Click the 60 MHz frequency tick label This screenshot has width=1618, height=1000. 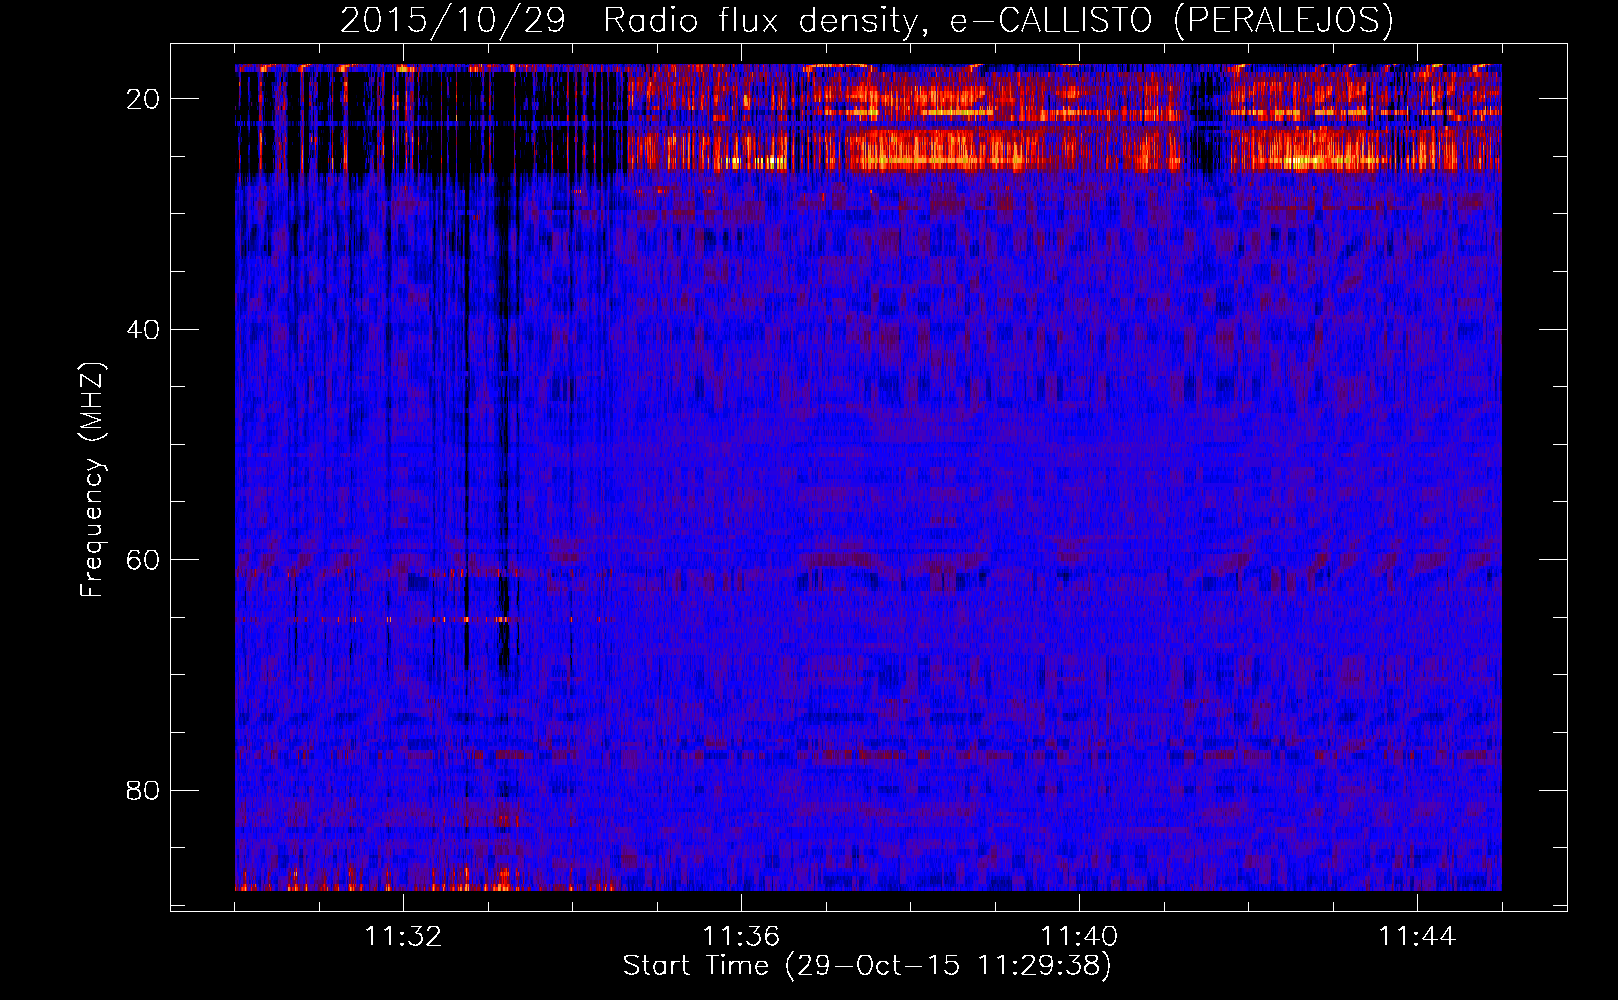coord(144,560)
